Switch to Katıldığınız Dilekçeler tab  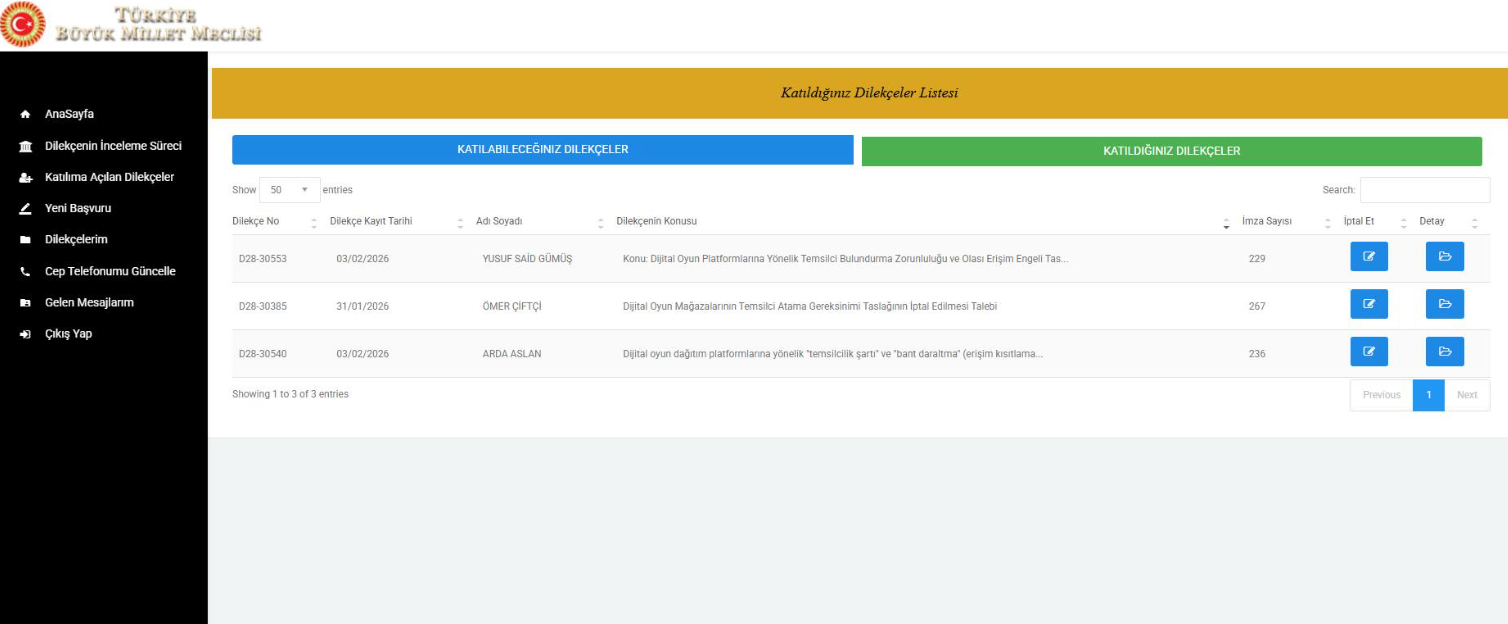pos(1172,151)
